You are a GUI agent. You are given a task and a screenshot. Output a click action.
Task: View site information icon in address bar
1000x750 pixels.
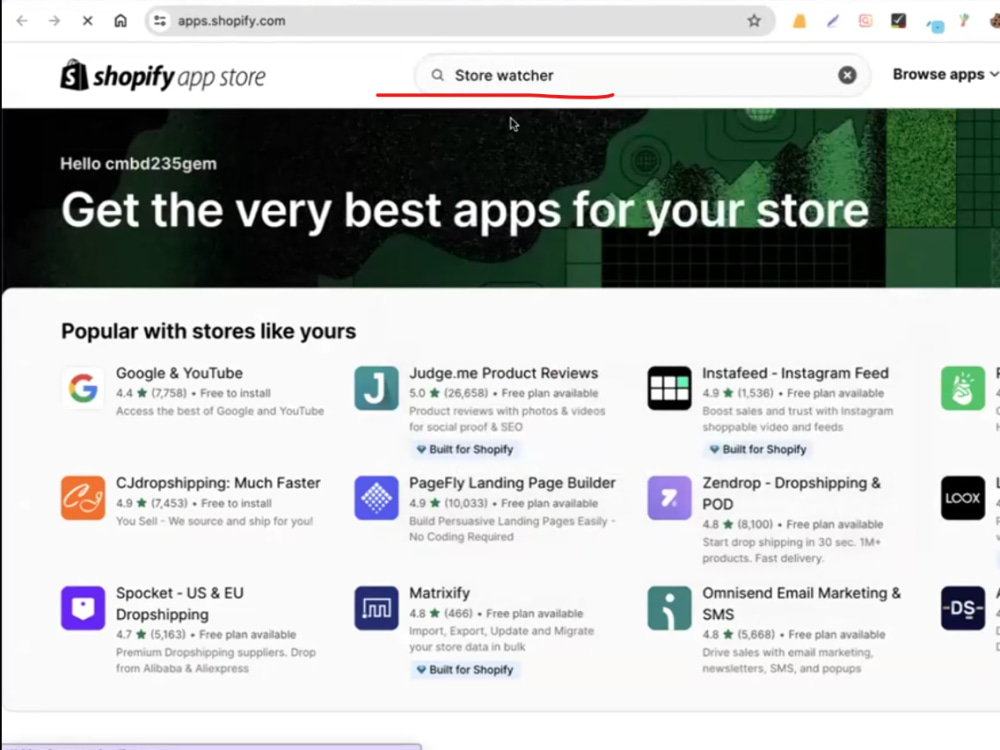coord(160,21)
